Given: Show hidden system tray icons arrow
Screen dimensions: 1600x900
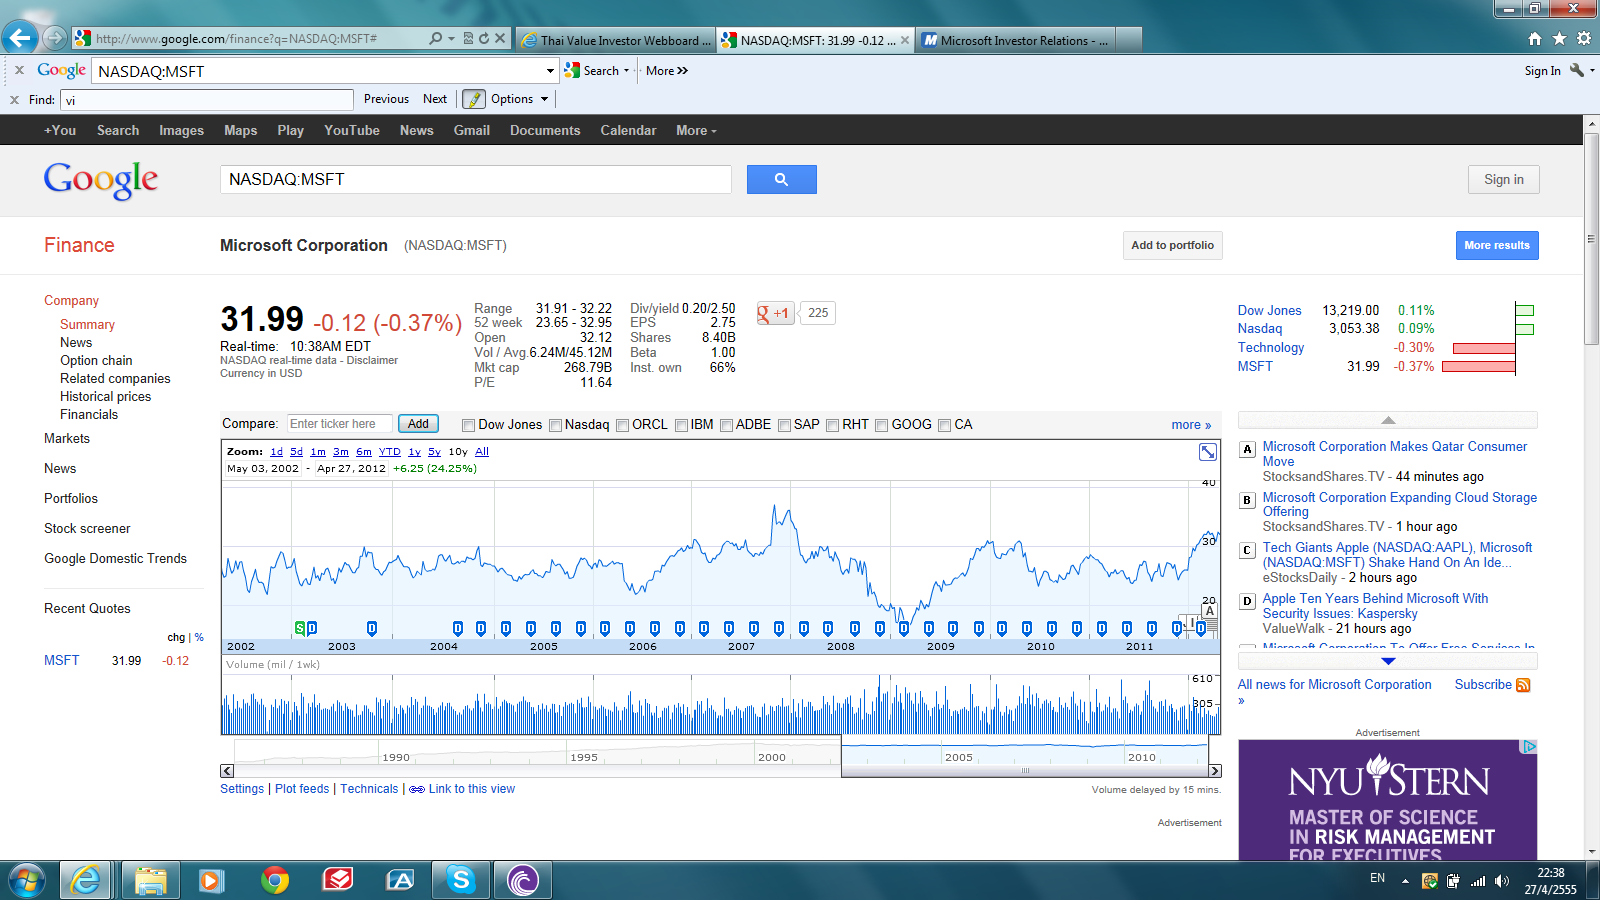Looking at the screenshot, I should click(x=1405, y=881).
